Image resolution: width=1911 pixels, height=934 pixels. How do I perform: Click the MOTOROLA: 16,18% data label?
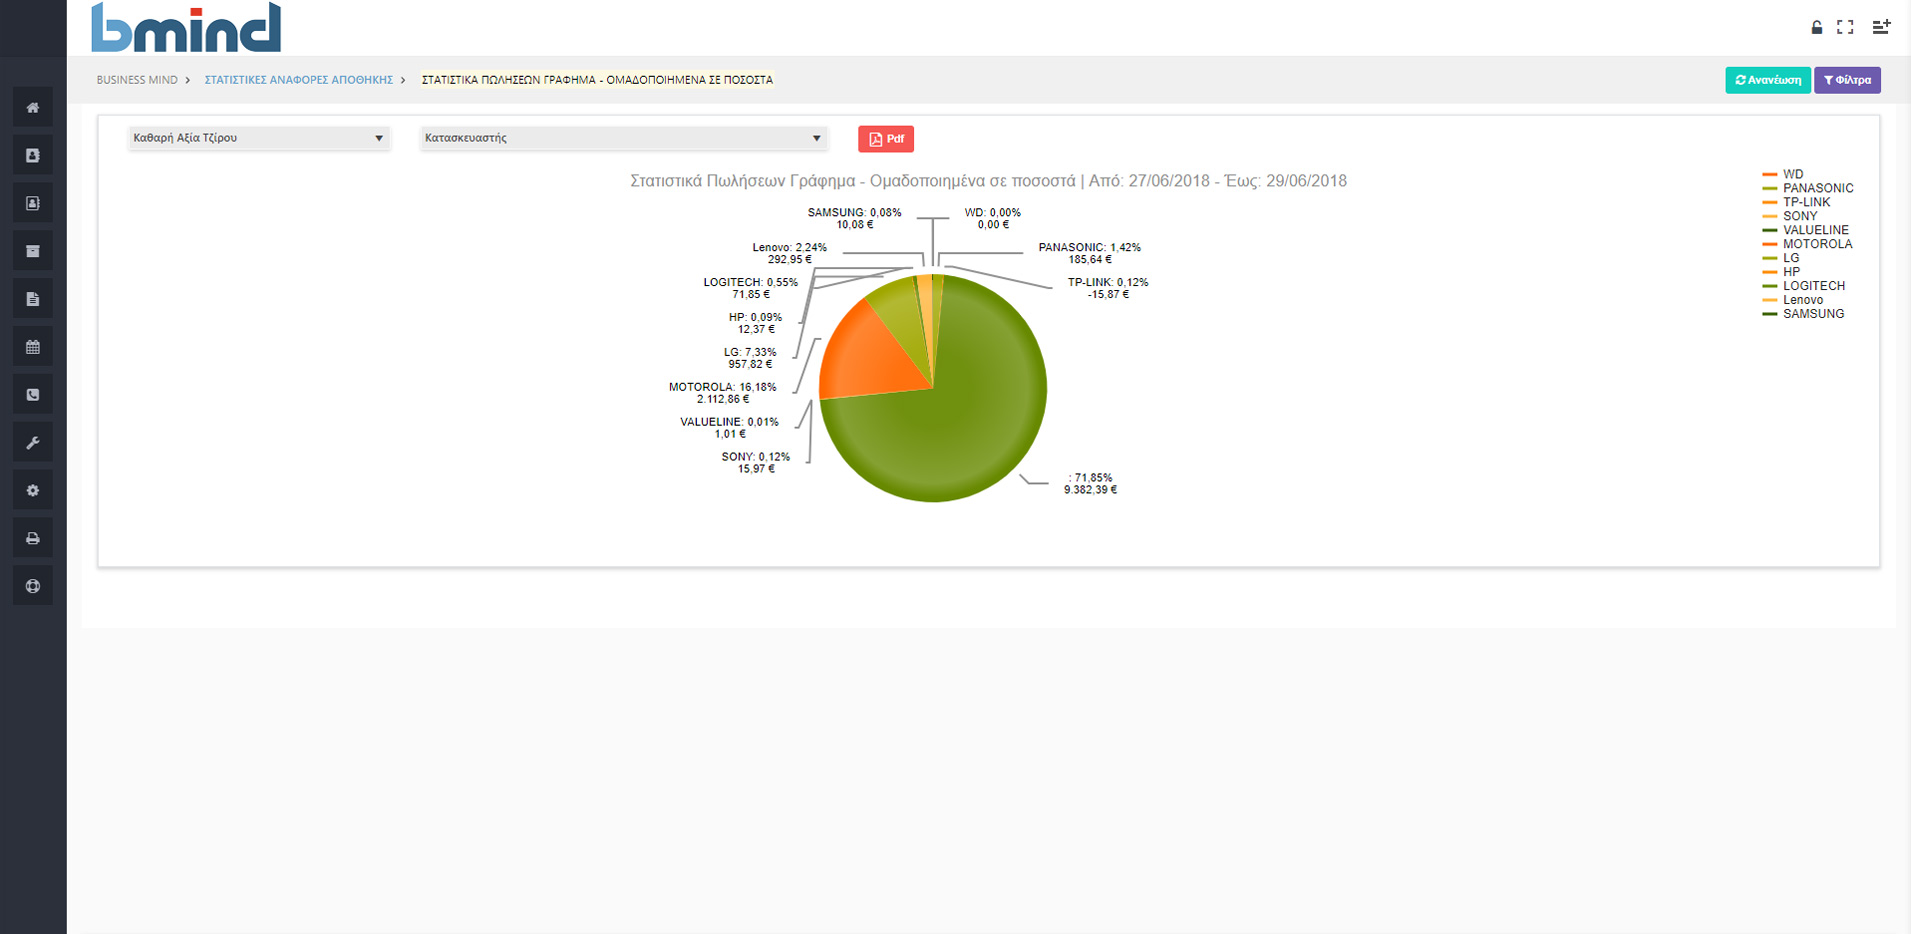[x=722, y=393]
